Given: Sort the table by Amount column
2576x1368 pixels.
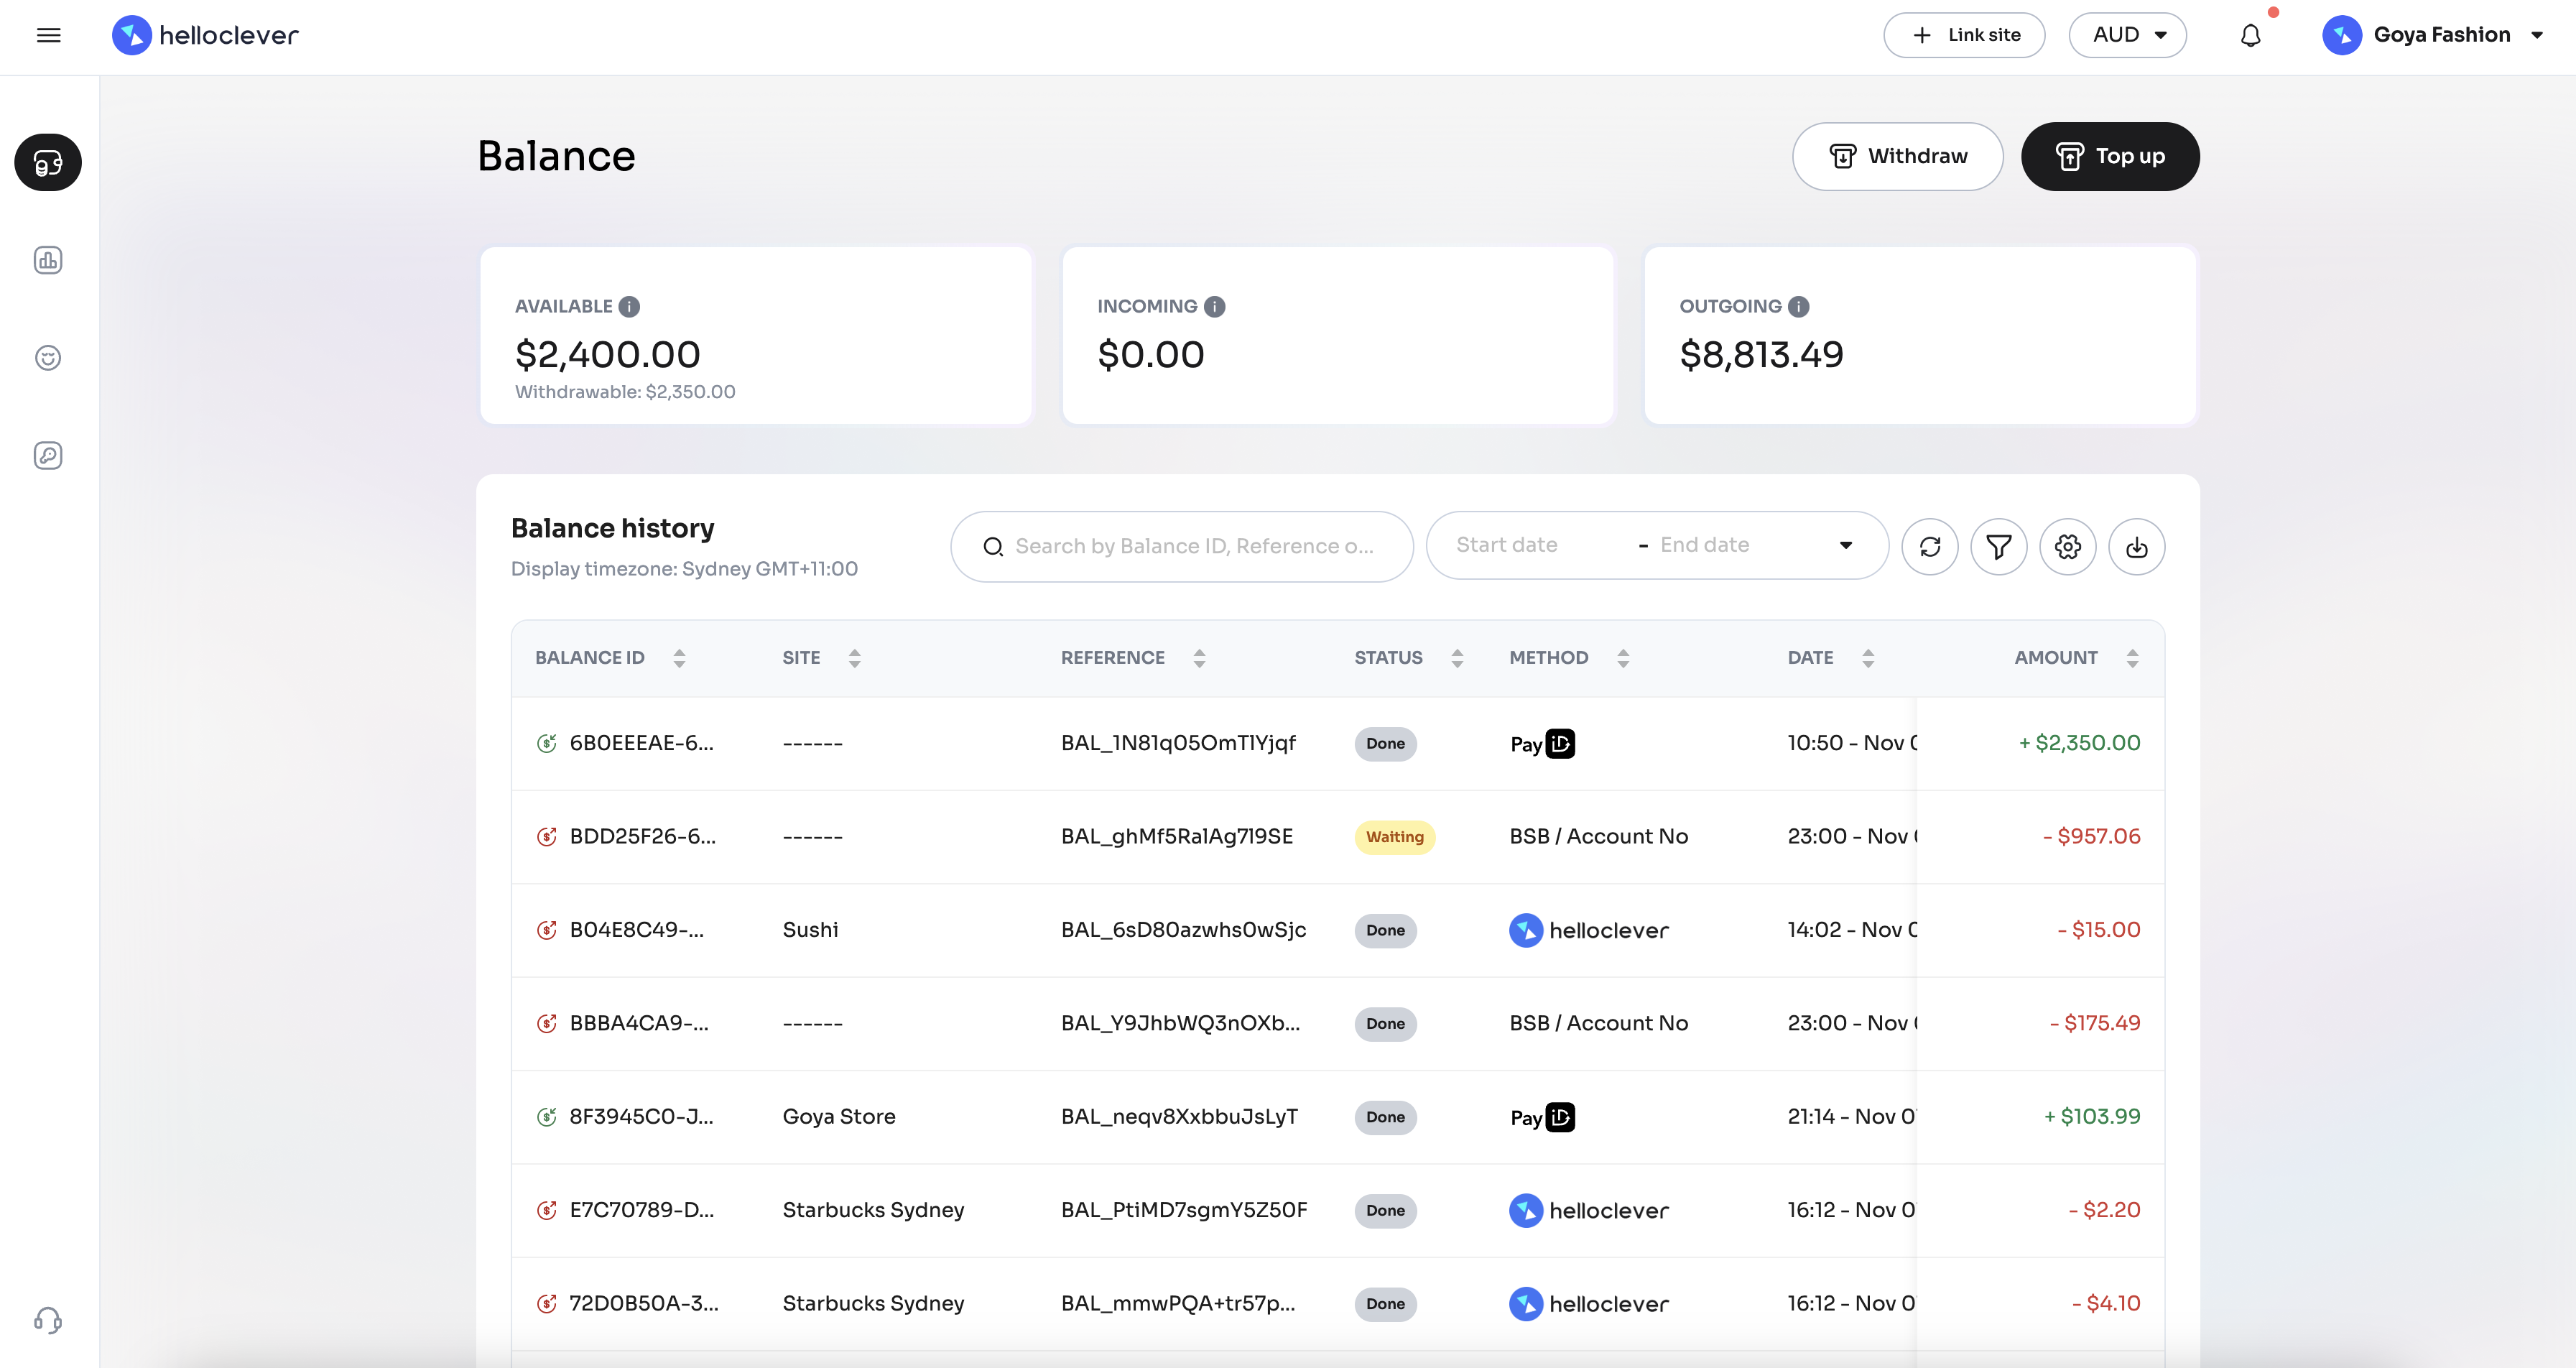Looking at the screenshot, I should pyautogui.click(x=2132, y=657).
